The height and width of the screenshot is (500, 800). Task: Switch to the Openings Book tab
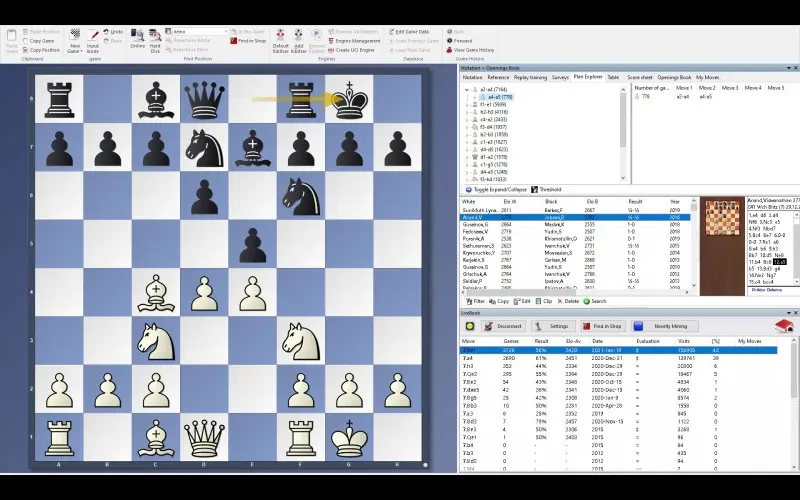pyautogui.click(x=673, y=77)
